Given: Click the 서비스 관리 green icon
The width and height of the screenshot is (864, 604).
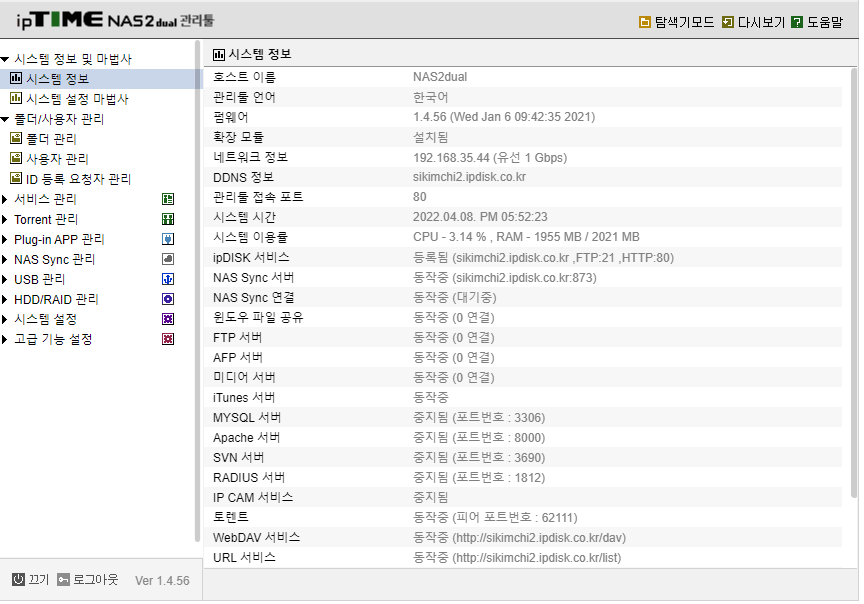Looking at the screenshot, I should pos(168,199).
